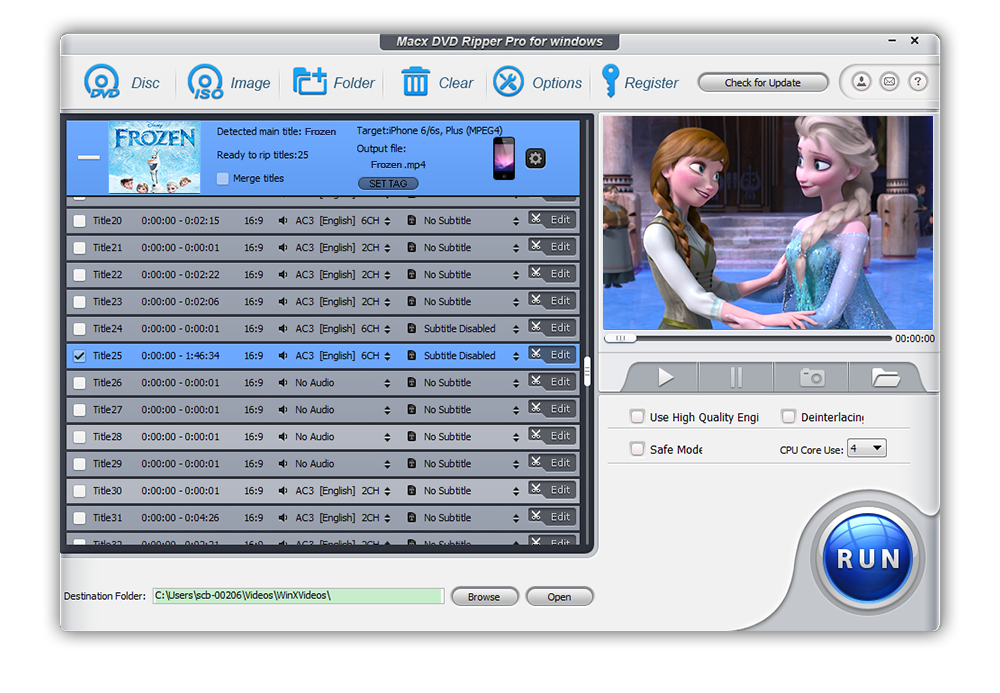Open the Folder source button
Image resolution: width=1000 pixels, height=693 pixels.
pos(334,82)
